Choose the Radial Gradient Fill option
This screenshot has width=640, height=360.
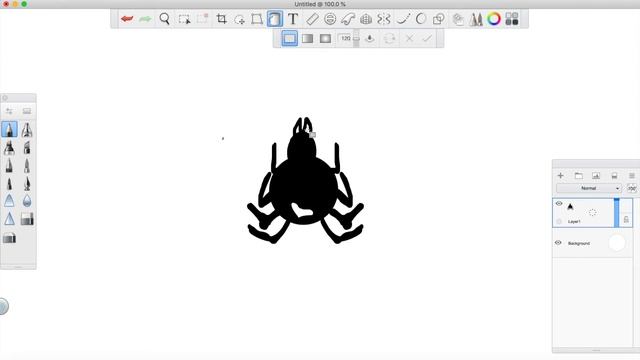pyautogui.click(x=325, y=38)
